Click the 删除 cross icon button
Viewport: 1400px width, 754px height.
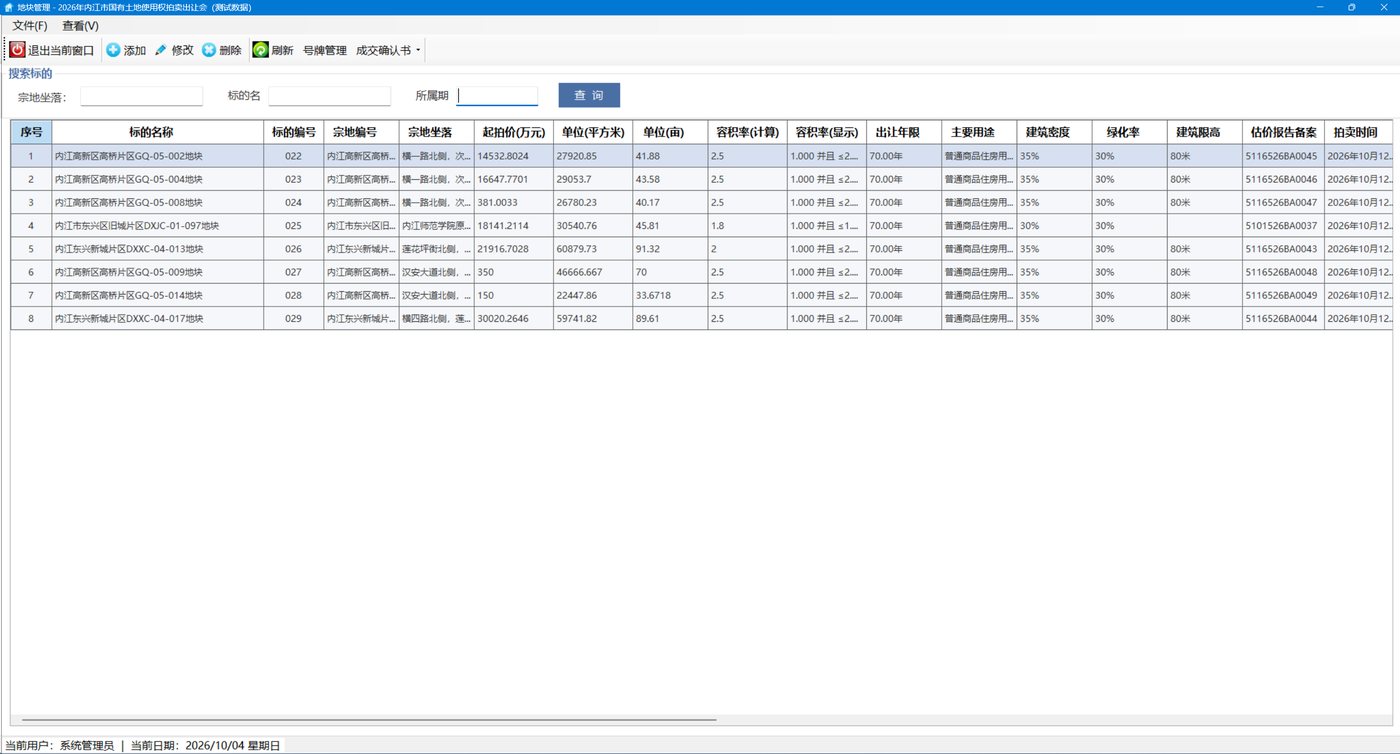coord(222,50)
